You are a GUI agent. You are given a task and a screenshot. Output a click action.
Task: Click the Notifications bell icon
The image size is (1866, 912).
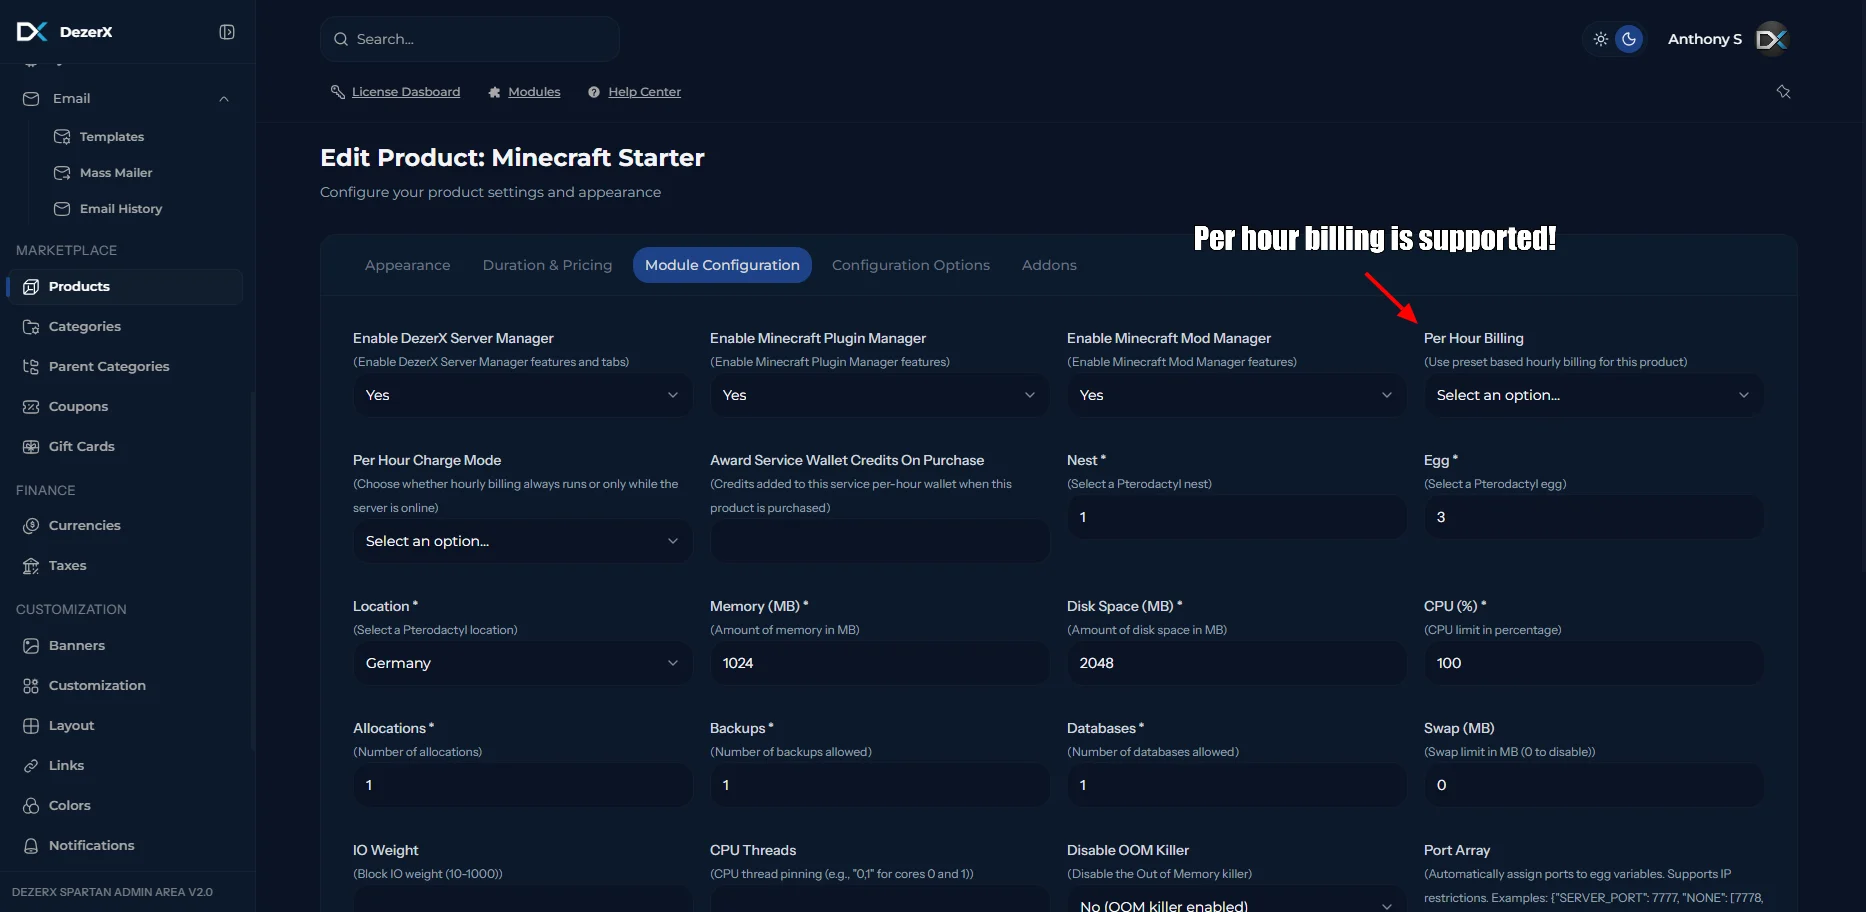coord(31,846)
